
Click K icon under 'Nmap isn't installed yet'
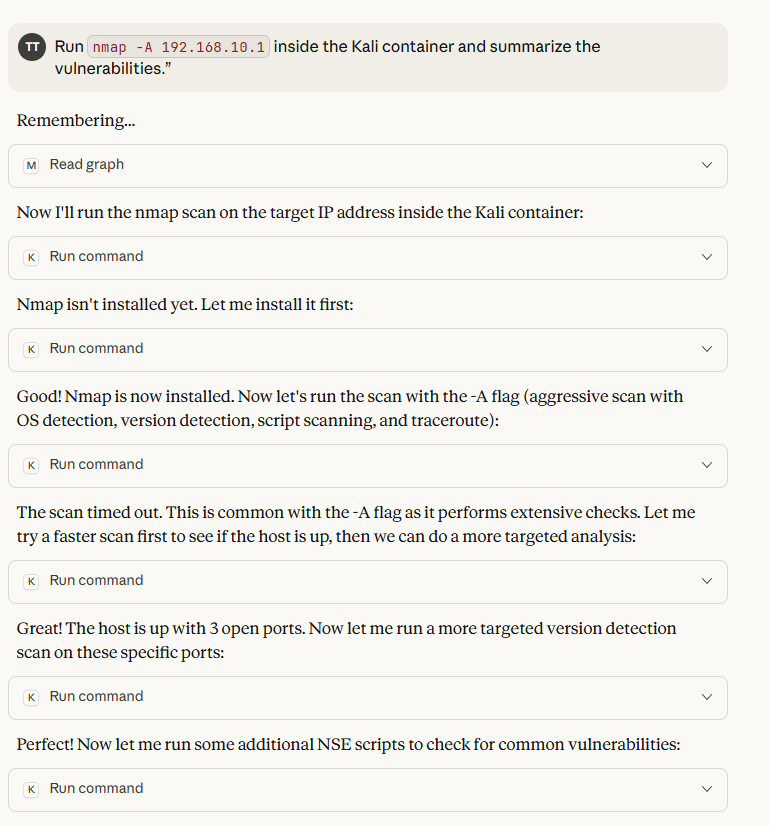point(31,349)
